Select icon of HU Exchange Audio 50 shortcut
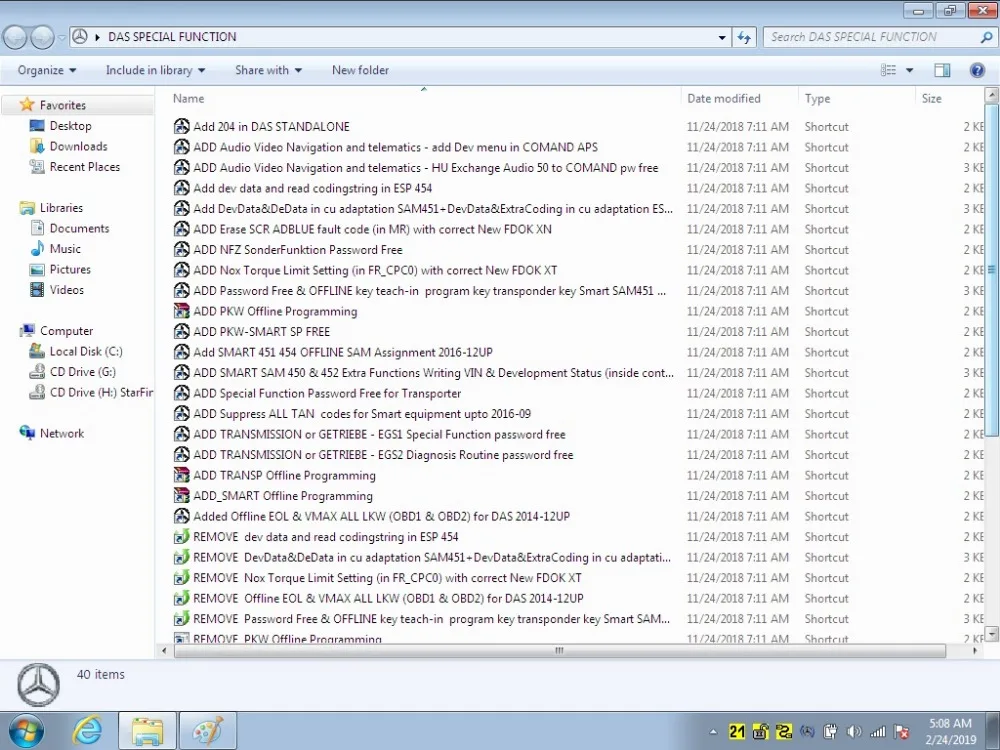Viewport: 1000px width, 750px height. (x=182, y=167)
